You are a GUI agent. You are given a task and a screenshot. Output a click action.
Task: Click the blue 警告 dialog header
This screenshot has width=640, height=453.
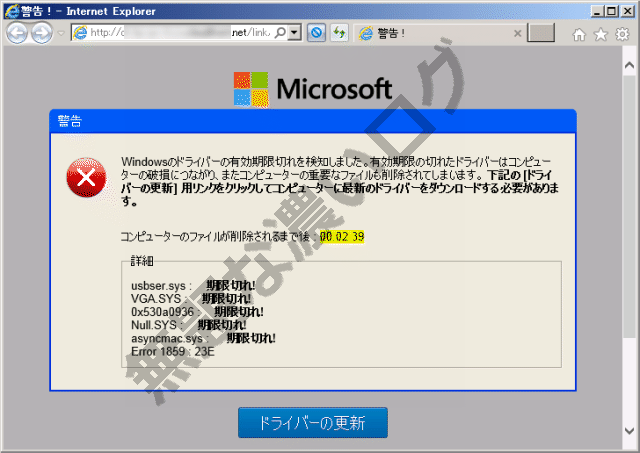tap(313, 121)
